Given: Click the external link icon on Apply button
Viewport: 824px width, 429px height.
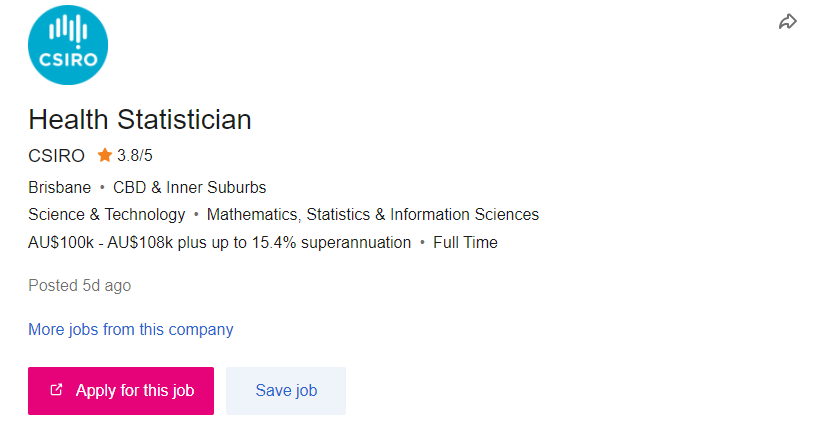Looking at the screenshot, I should tap(56, 390).
